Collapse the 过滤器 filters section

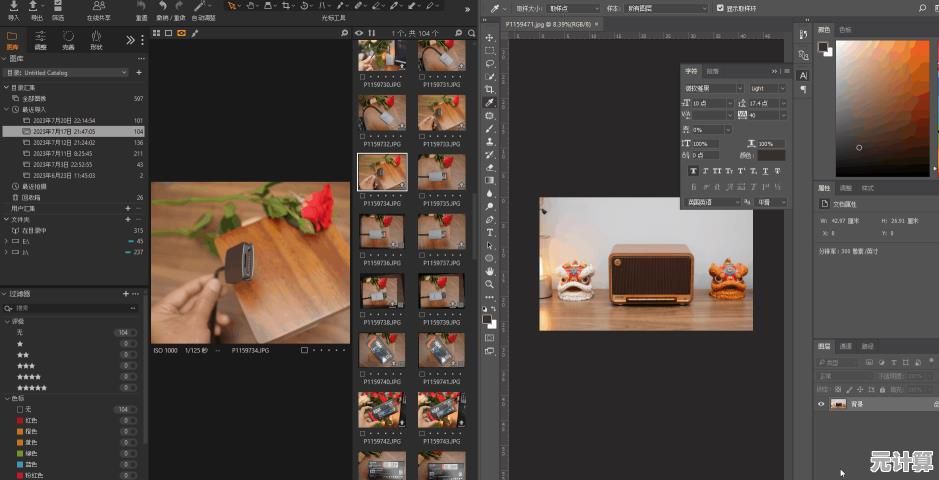(4, 294)
